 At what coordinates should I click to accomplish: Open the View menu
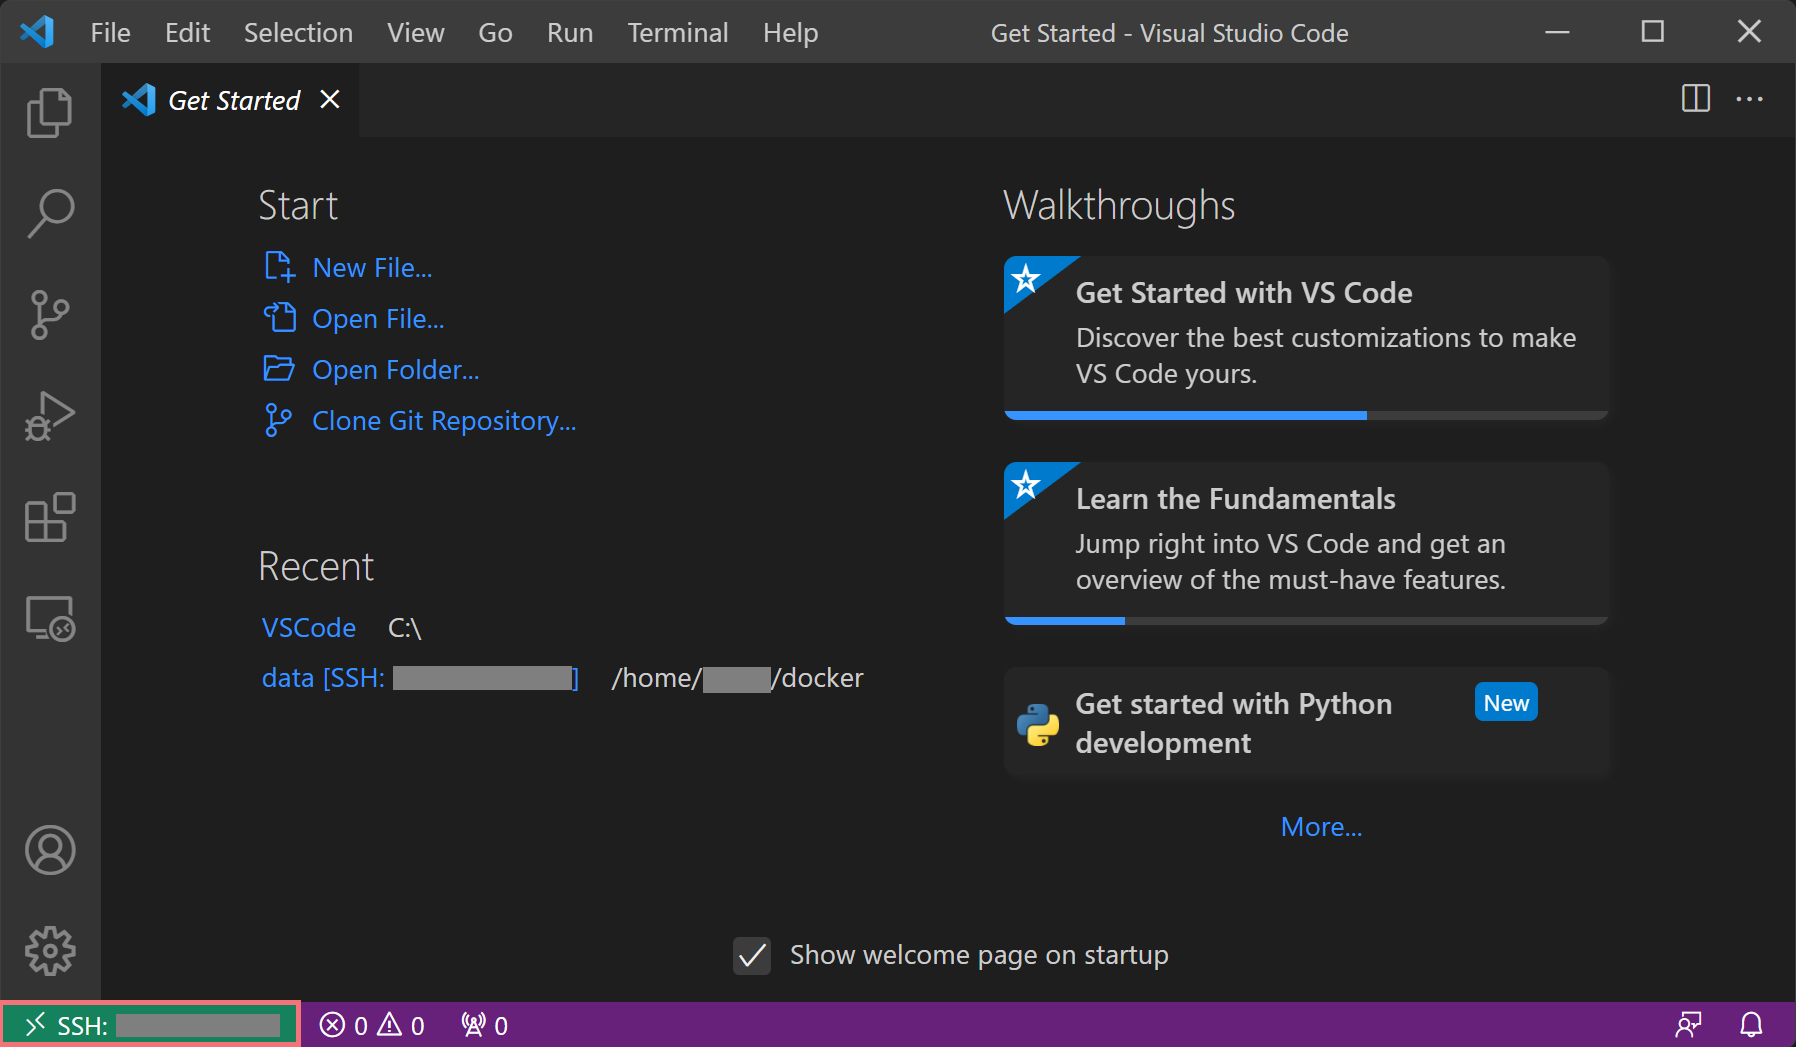pos(415,33)
